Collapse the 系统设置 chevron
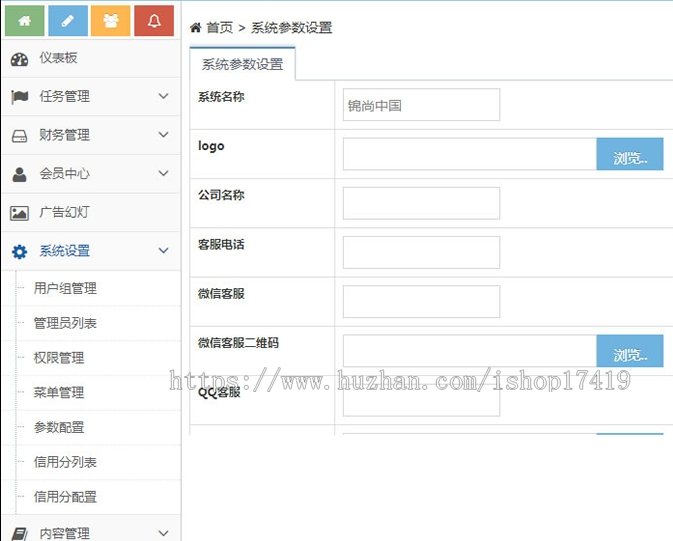The height and width of the screenshot is (541, 673). (163, 250)
